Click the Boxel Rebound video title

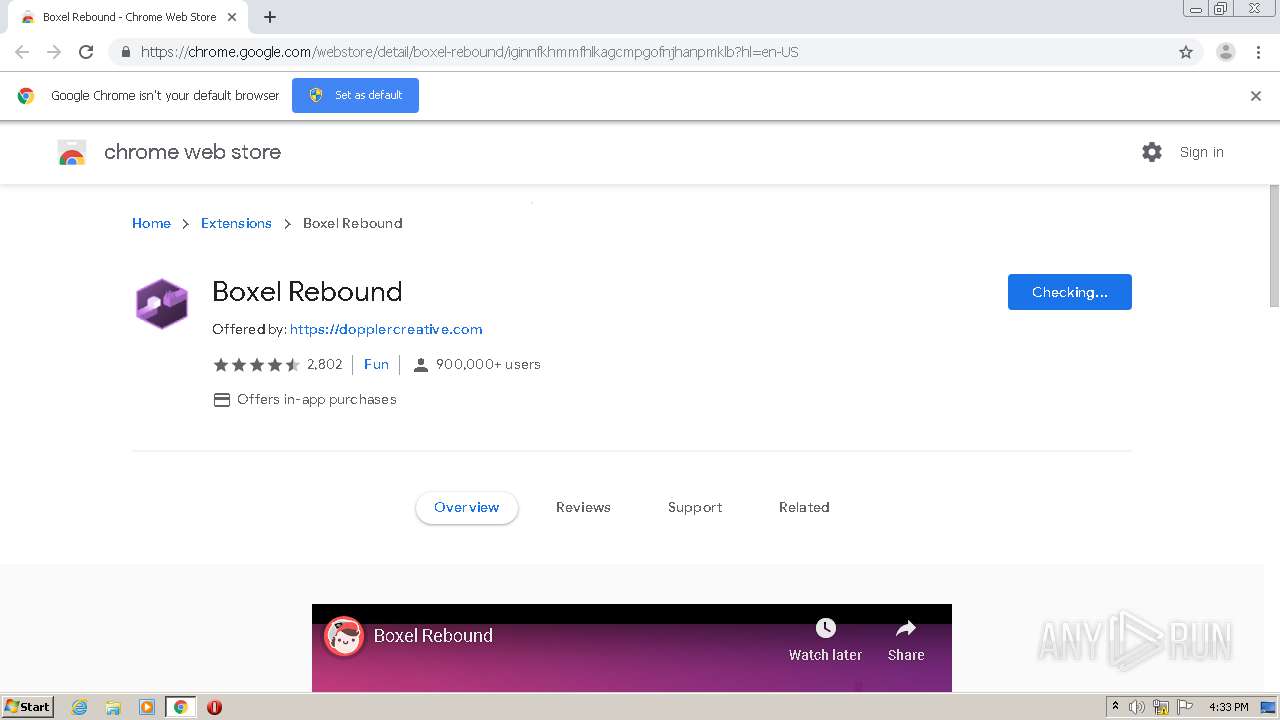click(x=433, y=635)
